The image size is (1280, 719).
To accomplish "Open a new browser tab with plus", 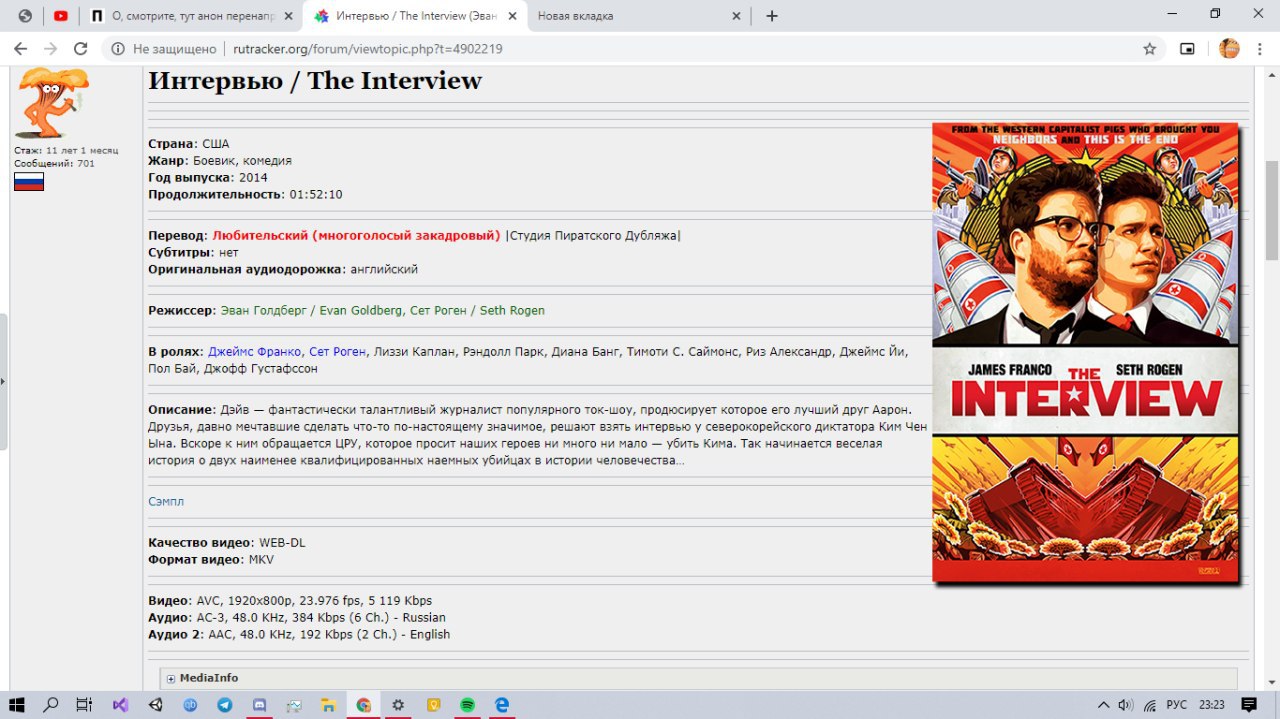I will (772, 16).
